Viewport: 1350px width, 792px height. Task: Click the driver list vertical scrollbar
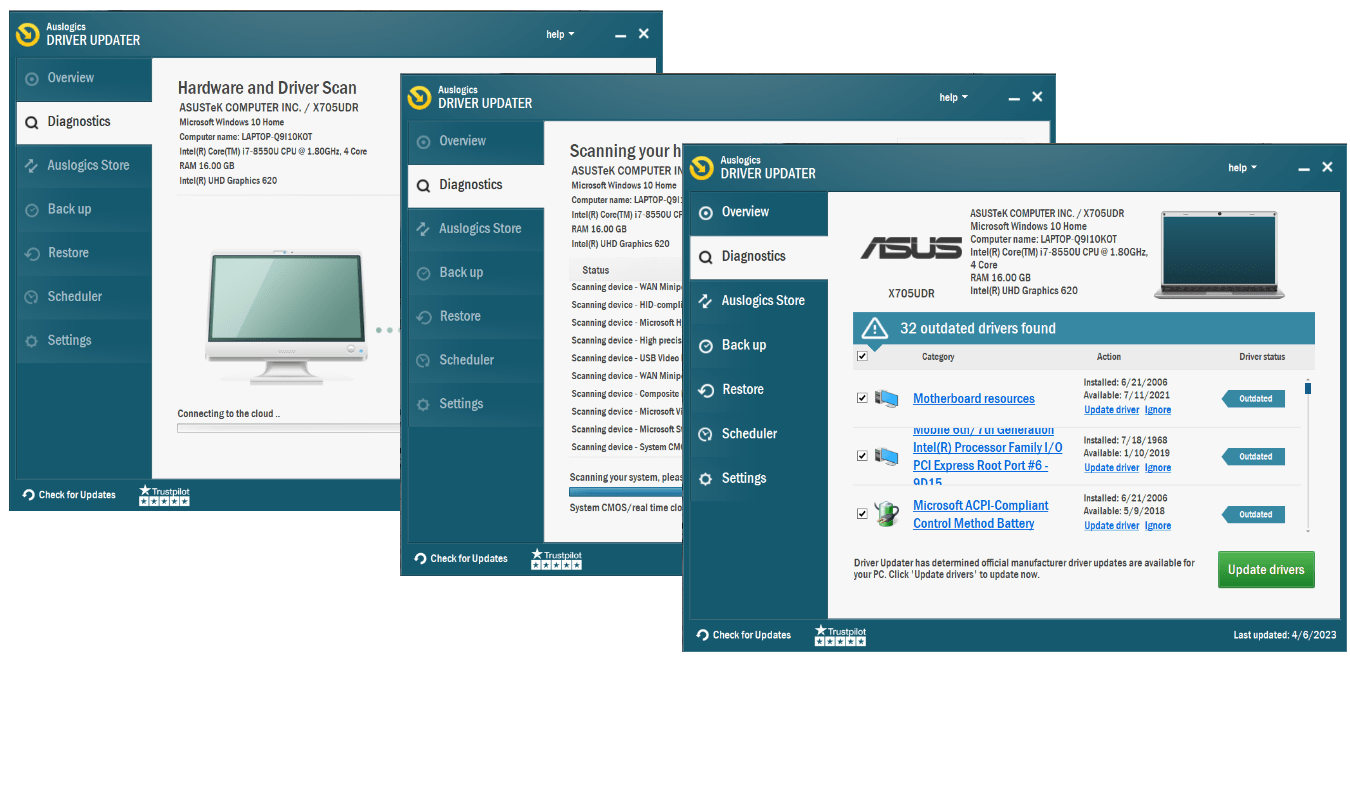point(1307,454)
